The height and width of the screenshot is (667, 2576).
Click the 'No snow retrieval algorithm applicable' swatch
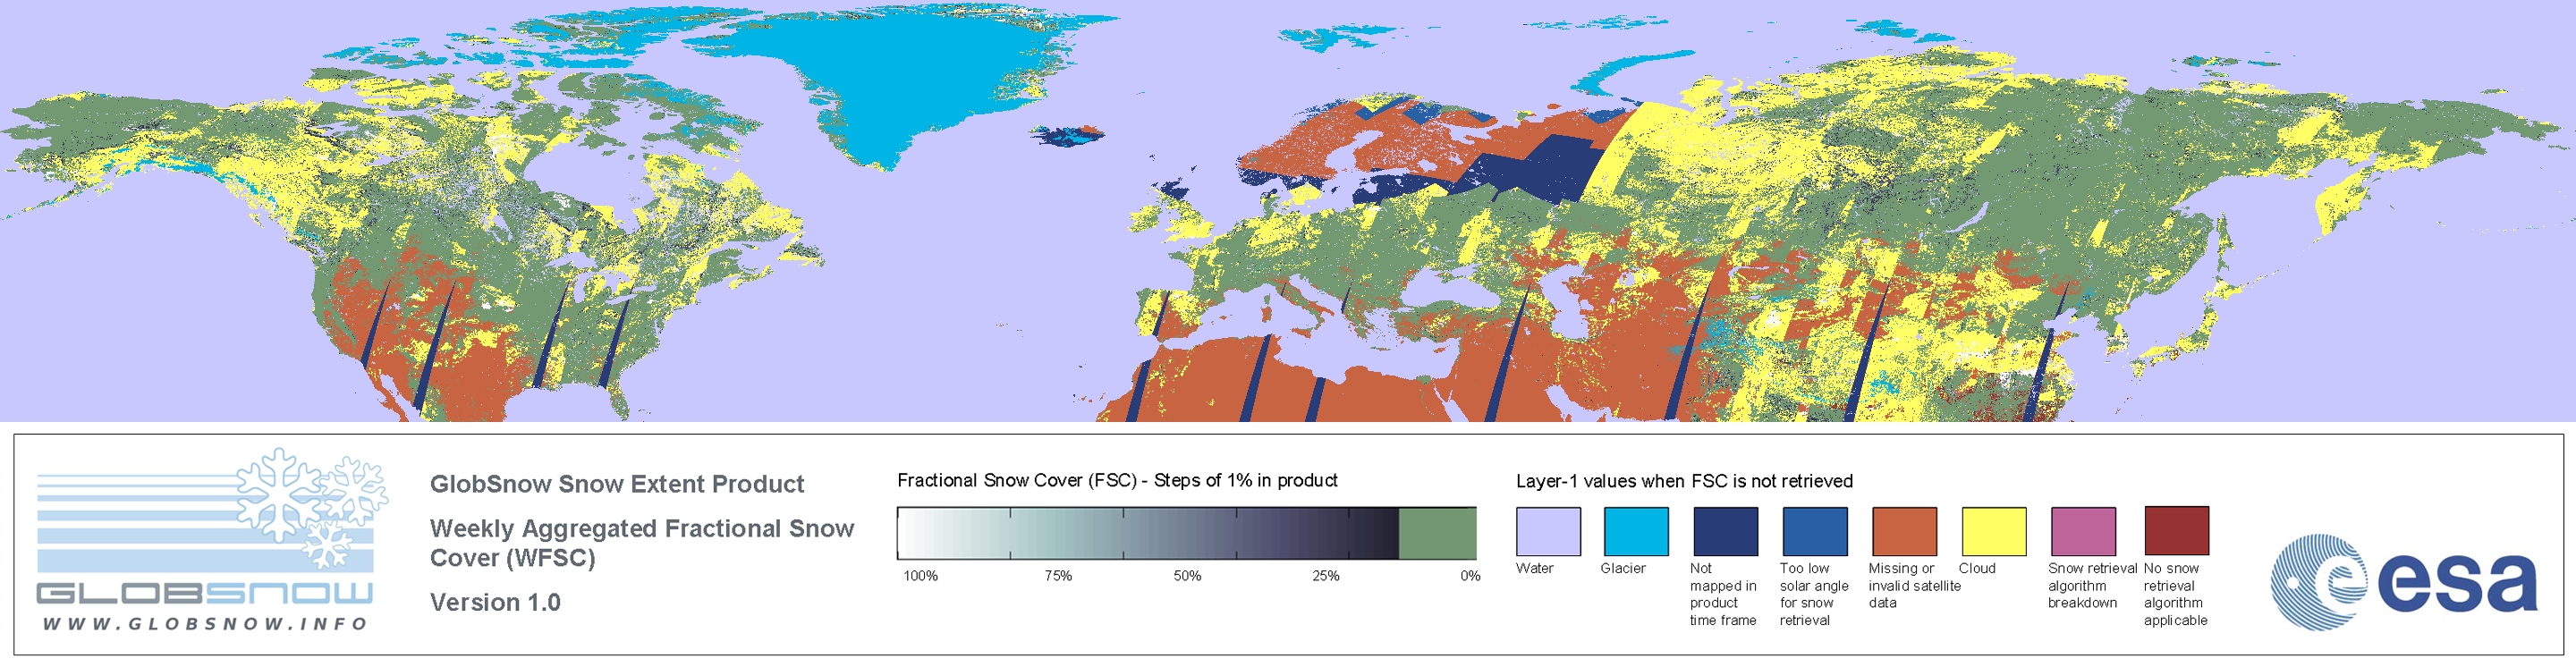click(2176, 530)
